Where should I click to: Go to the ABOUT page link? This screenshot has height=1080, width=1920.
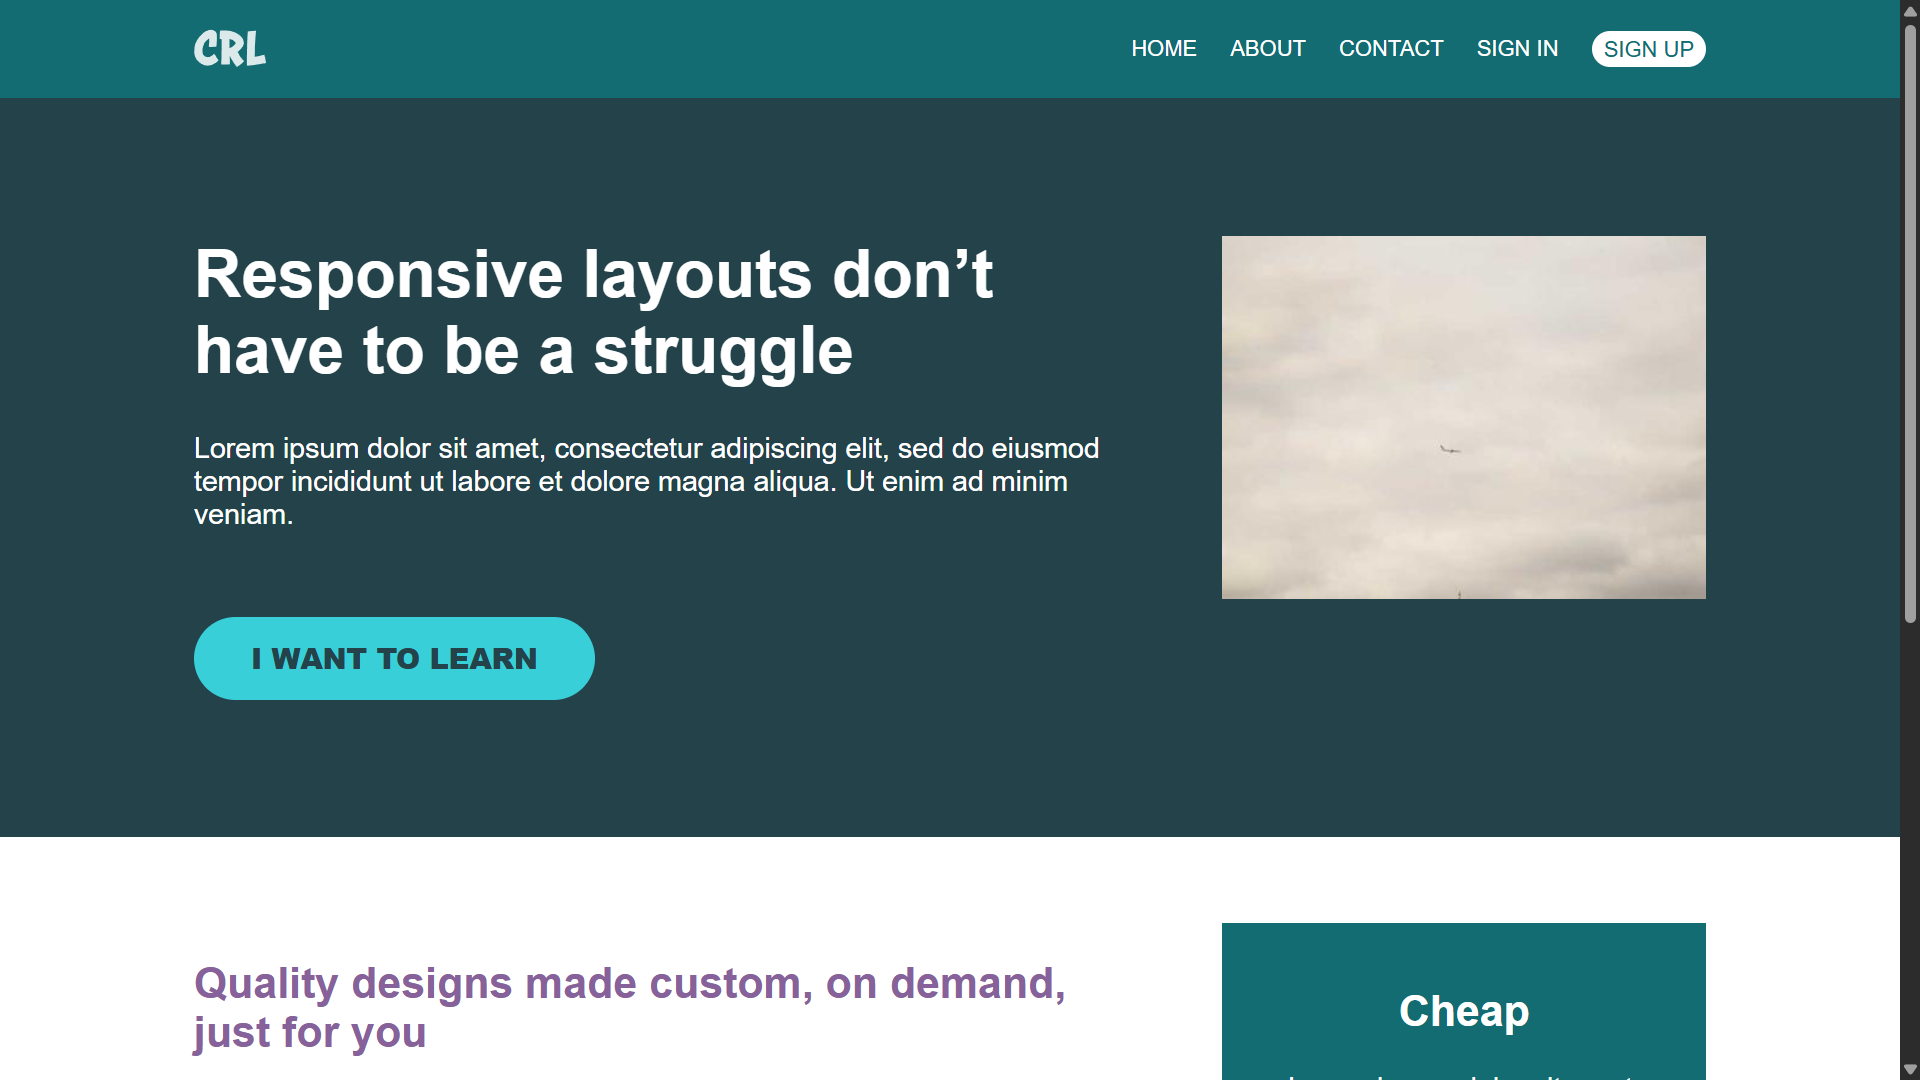coord(1267,48)
